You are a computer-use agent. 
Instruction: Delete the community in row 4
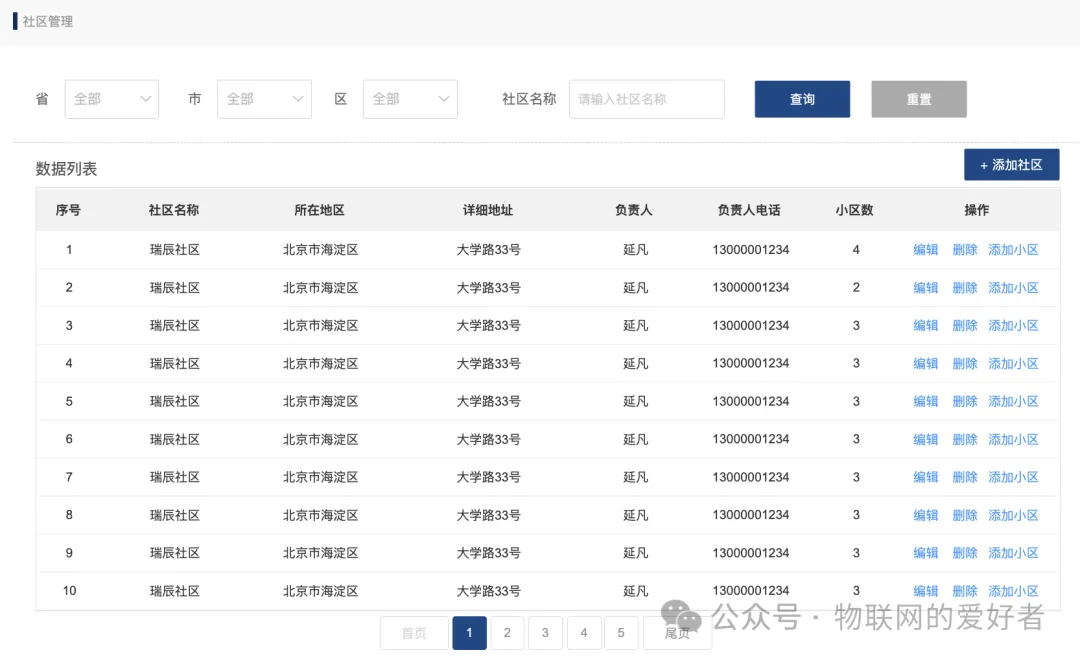coord(965,364)
